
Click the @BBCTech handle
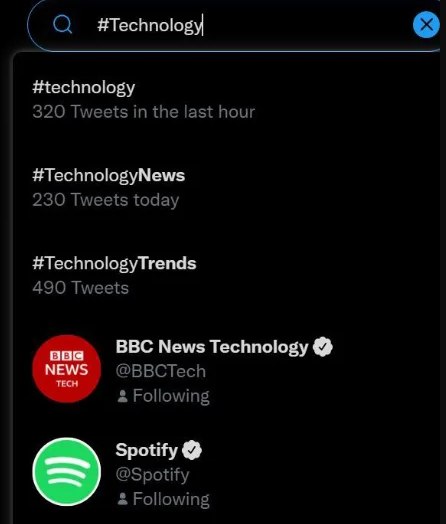(x=161, y=371)
